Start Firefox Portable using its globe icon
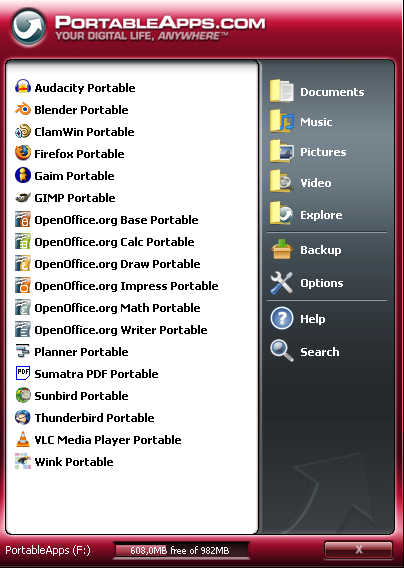404x568 pixels. pyautogui.click(x=22, y=153)
